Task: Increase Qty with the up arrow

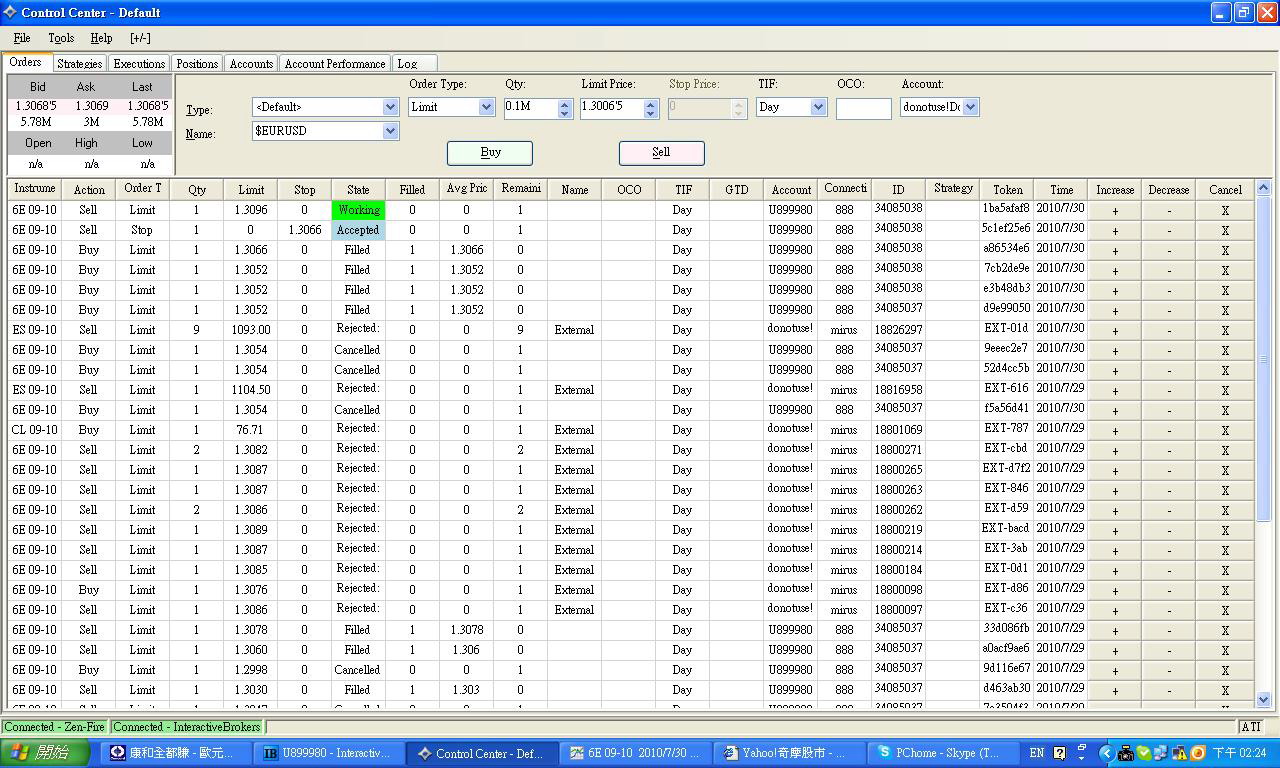Action: 564,102
